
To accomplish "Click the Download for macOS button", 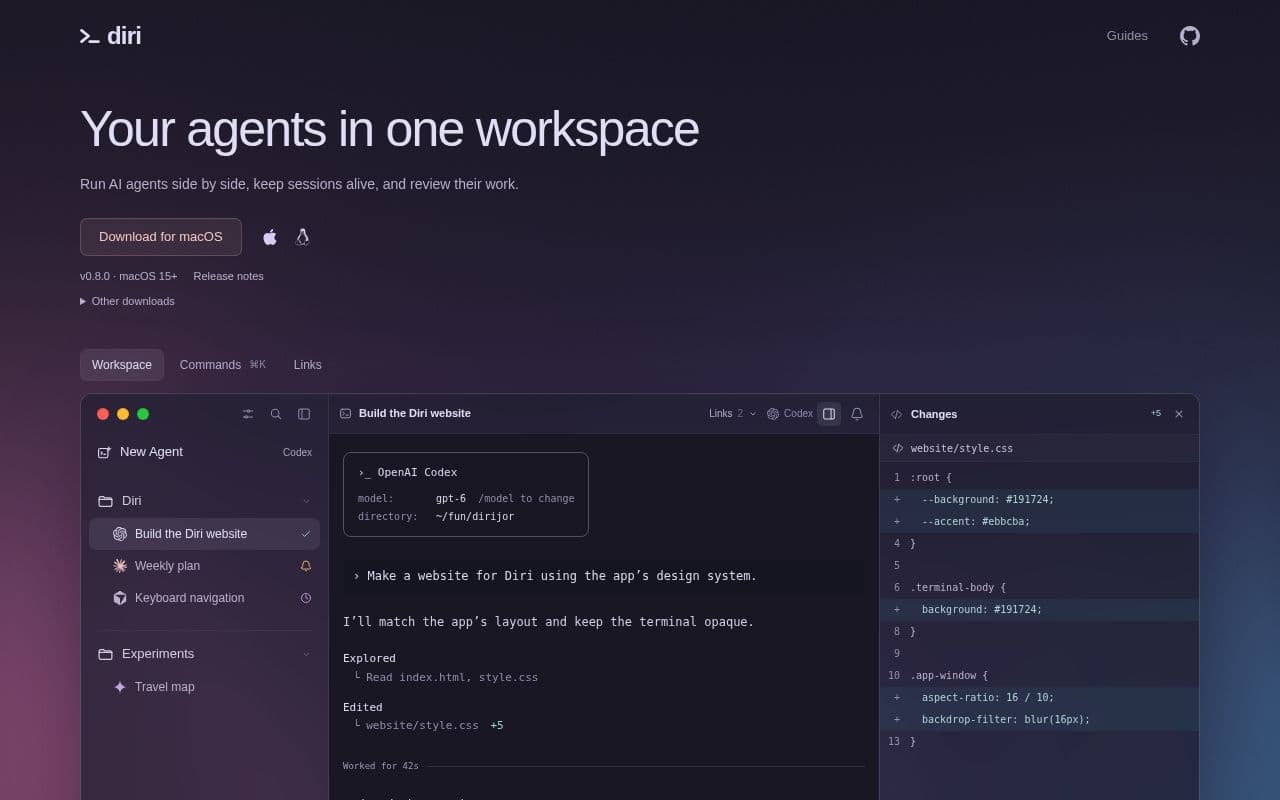I will (x=161, y=237).
